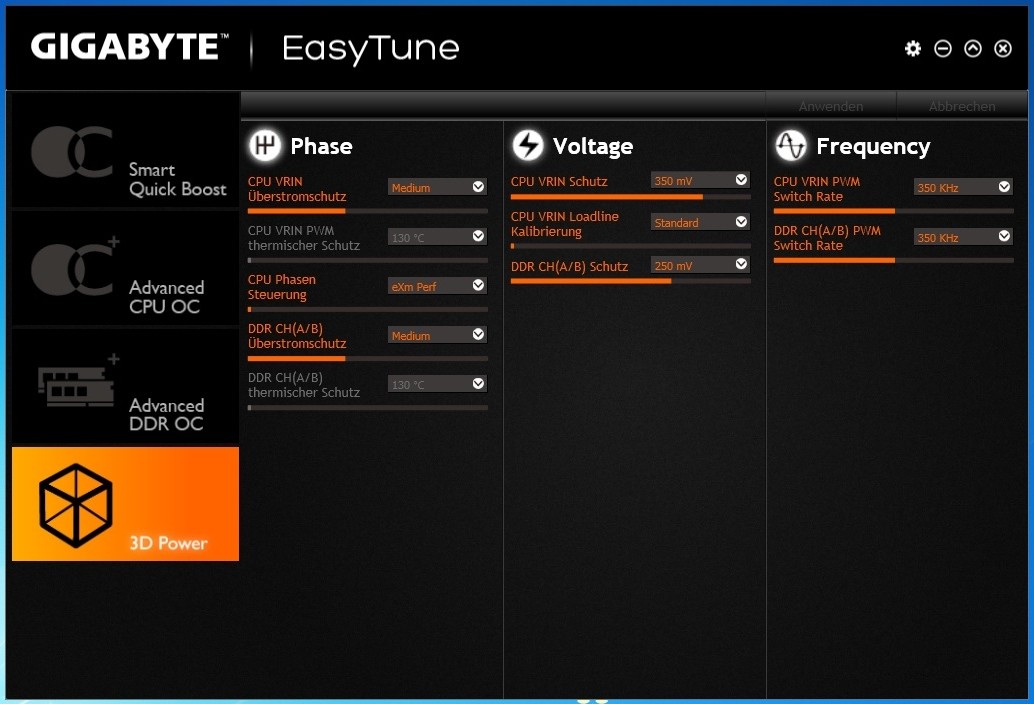Click the 3D Power cube icon
Image resolution: width=1034 pixels, height=704 pixels.
[x=75, y=506]
